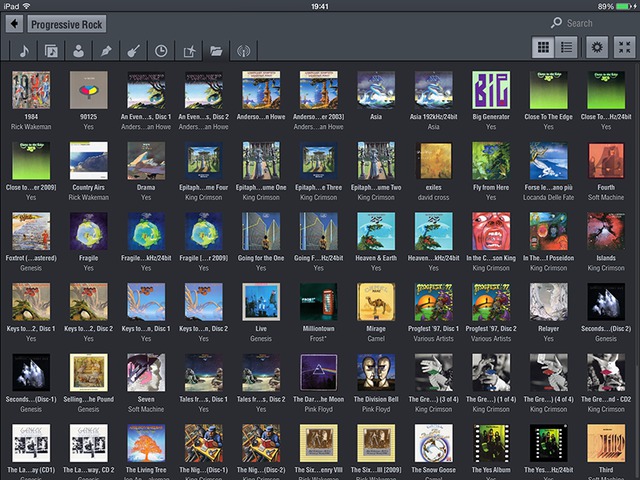Open the 1984 Rick Wakeman album
640x480 pixels.
pyautogui.click(x=31, y=91)
